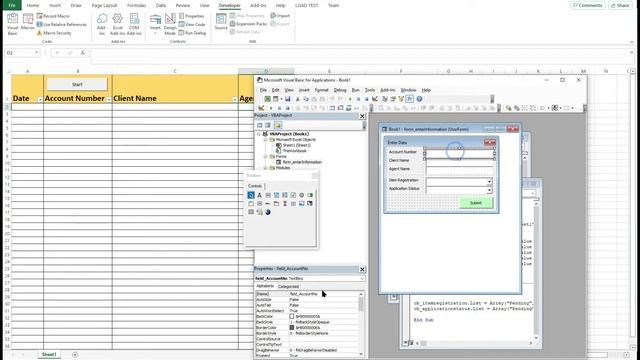
Task: Switch to Alphabetic tab in Properties window
Action: point(265,286)
